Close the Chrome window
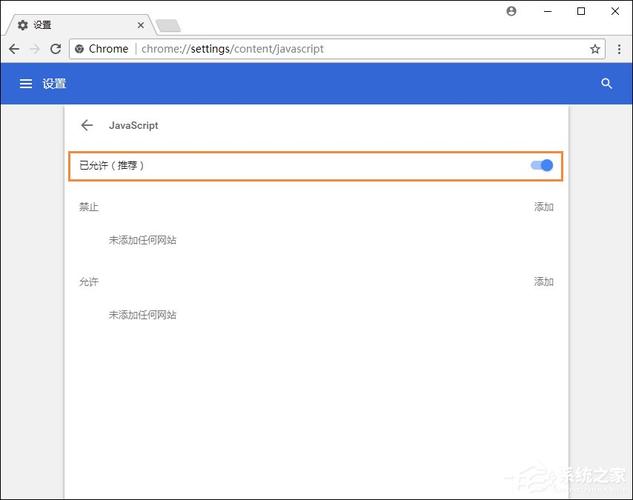Viewport: 633px width, 500px height. pos(615,11)
